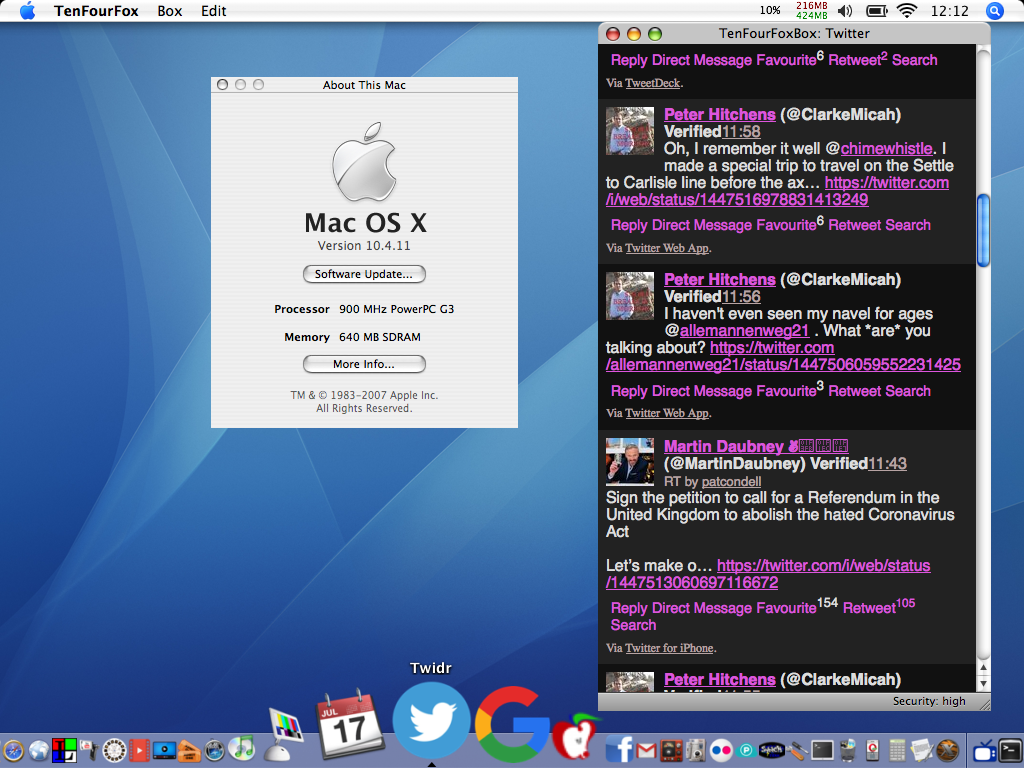The height and width of the screenshot is (768, 1024).
Task: Open the Edit menu
Action: [214, 11]
